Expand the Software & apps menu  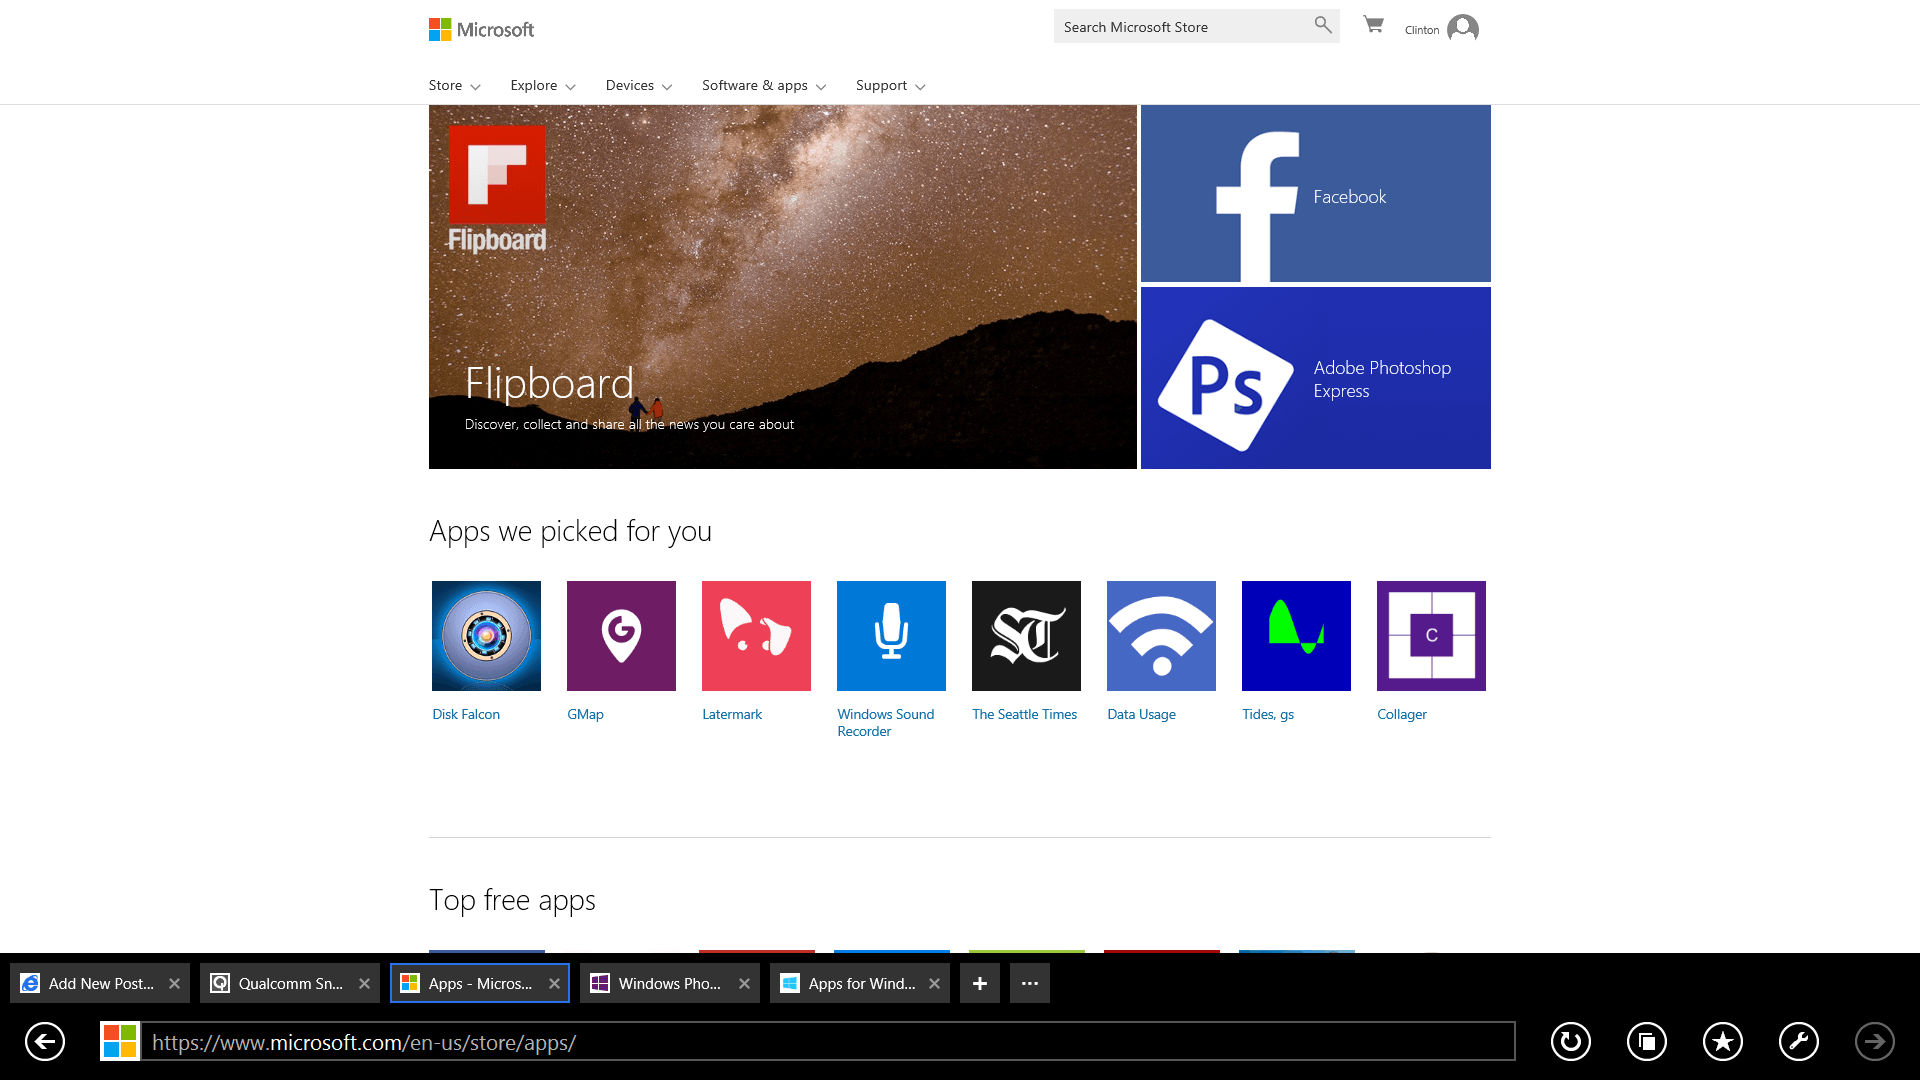[764, 86]
